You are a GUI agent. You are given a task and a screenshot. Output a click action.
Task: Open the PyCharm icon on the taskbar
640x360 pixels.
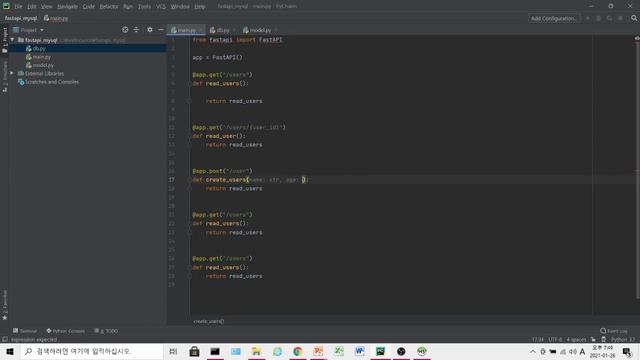pyautogui.click(x=380, y=351)
